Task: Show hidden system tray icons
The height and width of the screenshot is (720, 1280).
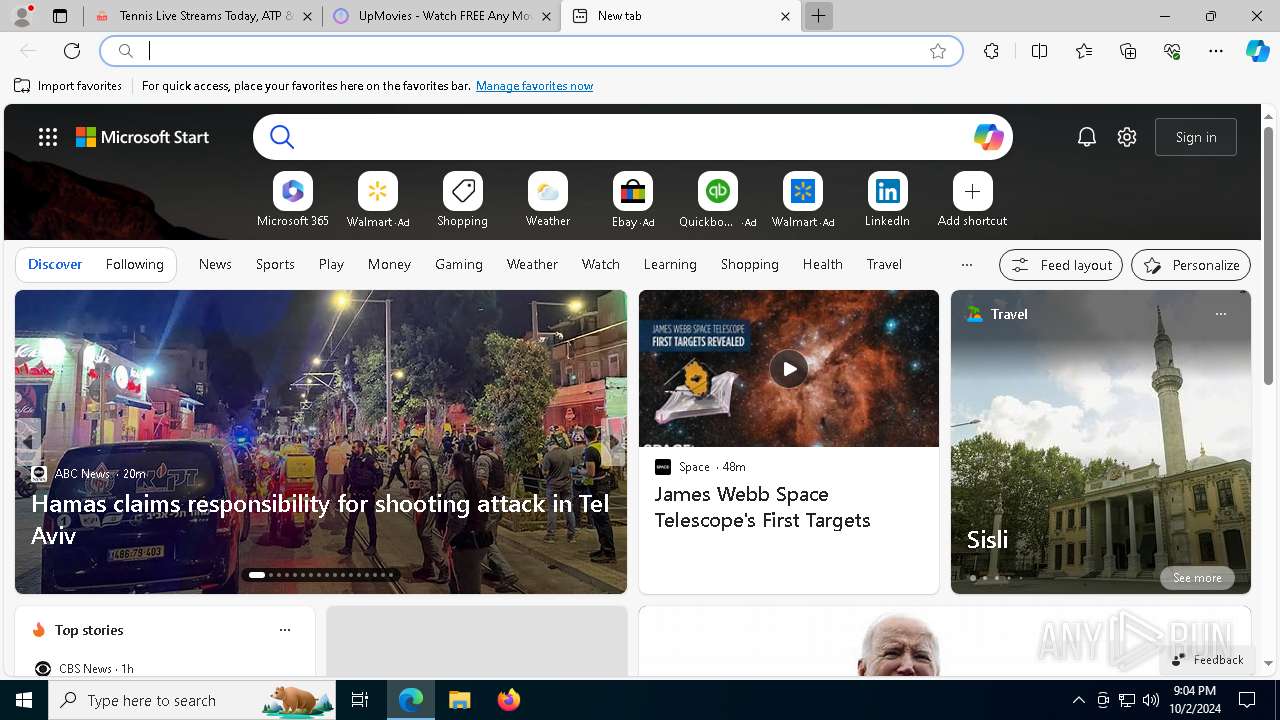Action: click(1078, 700)
